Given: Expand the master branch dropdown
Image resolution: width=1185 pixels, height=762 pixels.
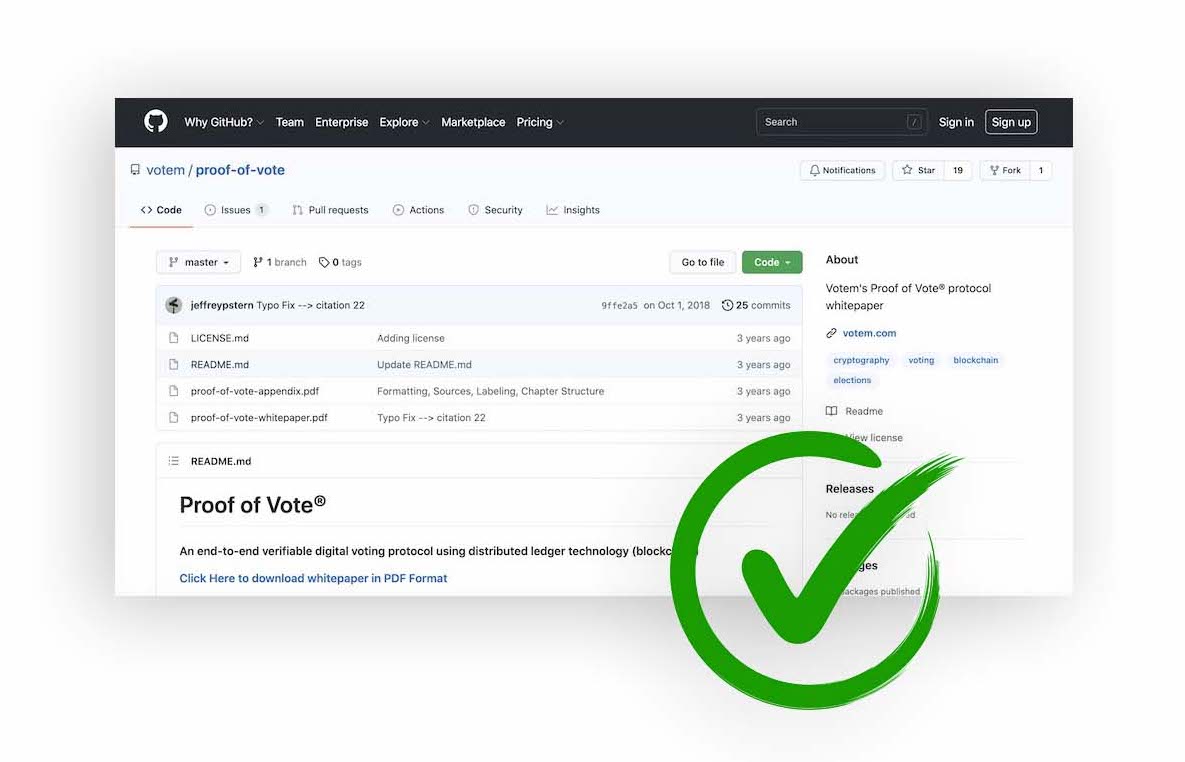Looking at the screenshot, I should 198,262.
